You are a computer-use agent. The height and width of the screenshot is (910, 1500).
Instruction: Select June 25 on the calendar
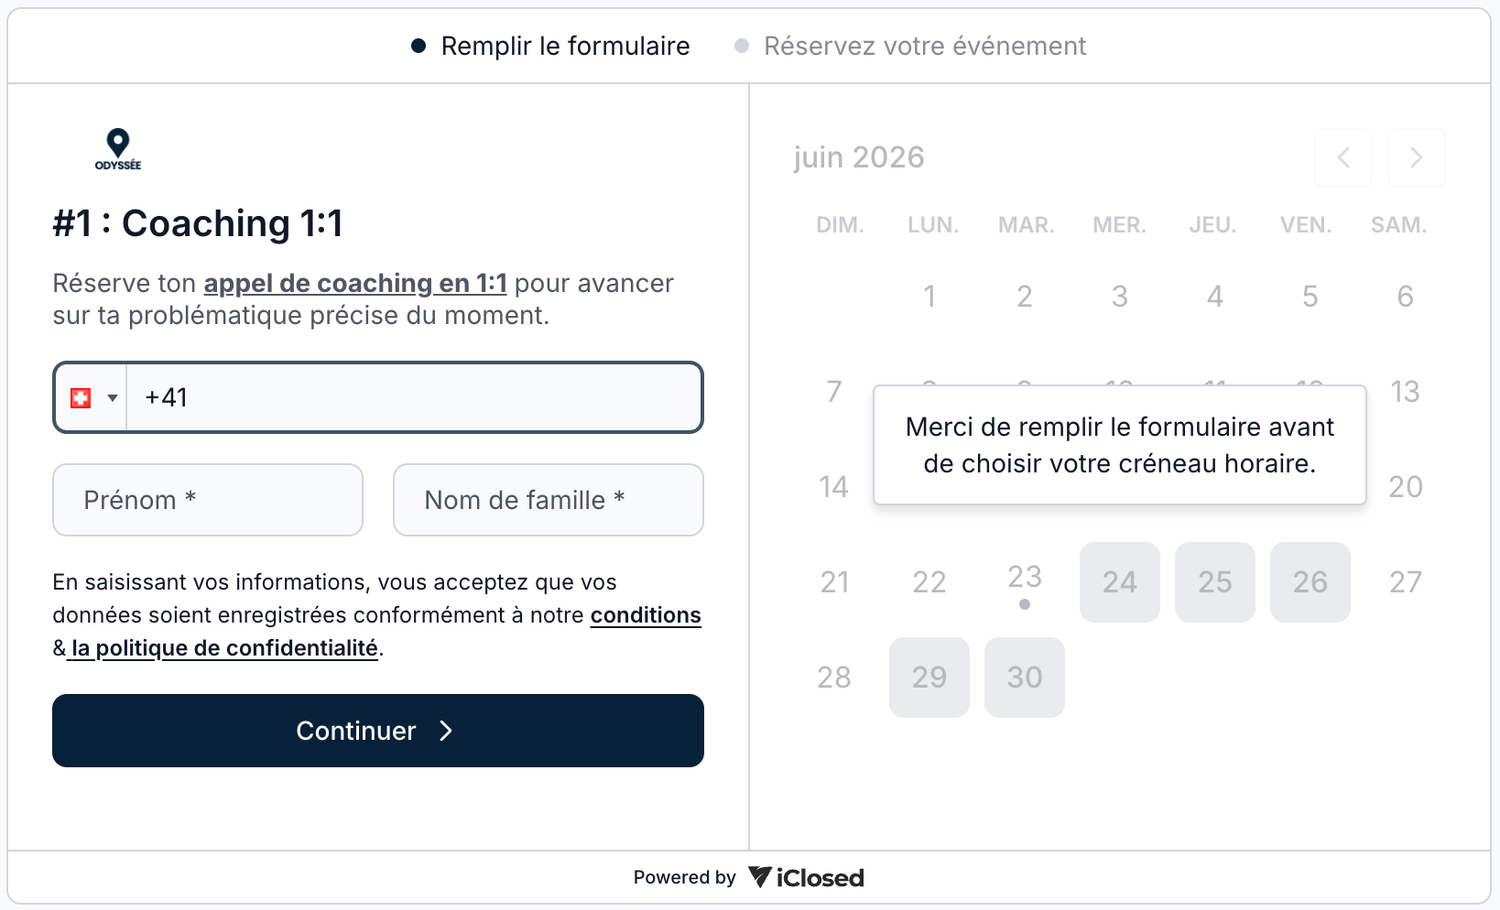pos(1215,582)
